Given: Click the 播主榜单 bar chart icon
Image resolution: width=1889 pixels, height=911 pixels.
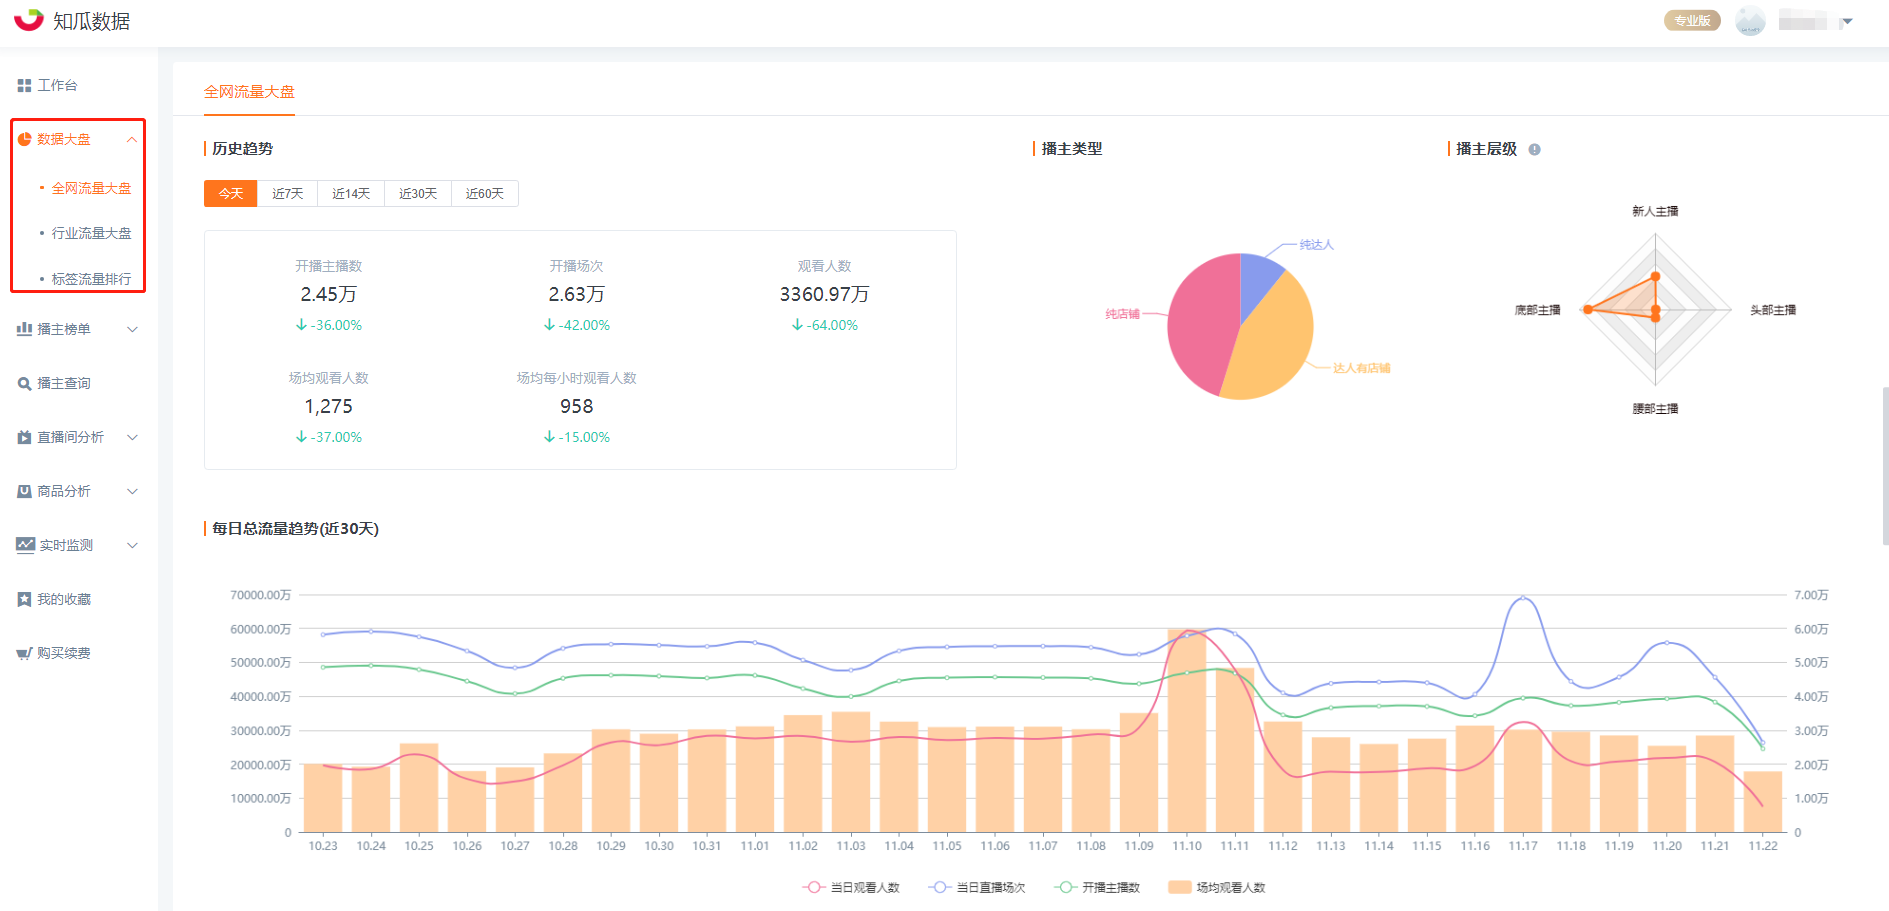Looking at the screenshot, I should tap(24, 329).
